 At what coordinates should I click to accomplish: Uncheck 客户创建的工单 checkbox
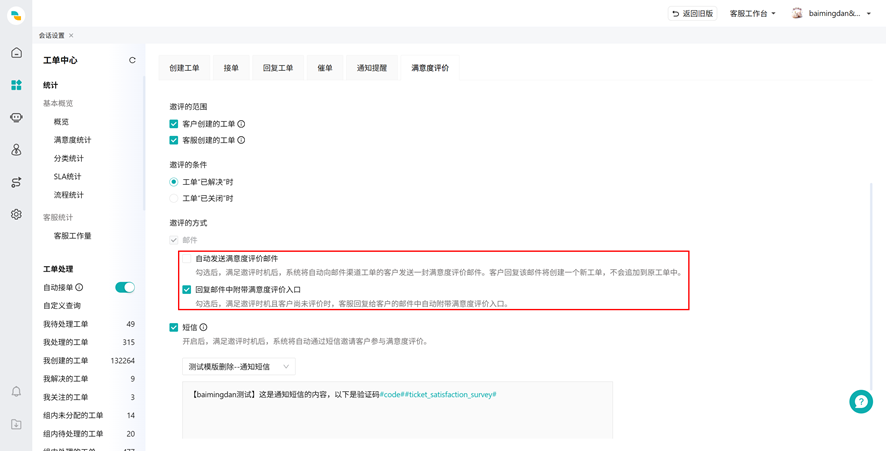(174, 124)
